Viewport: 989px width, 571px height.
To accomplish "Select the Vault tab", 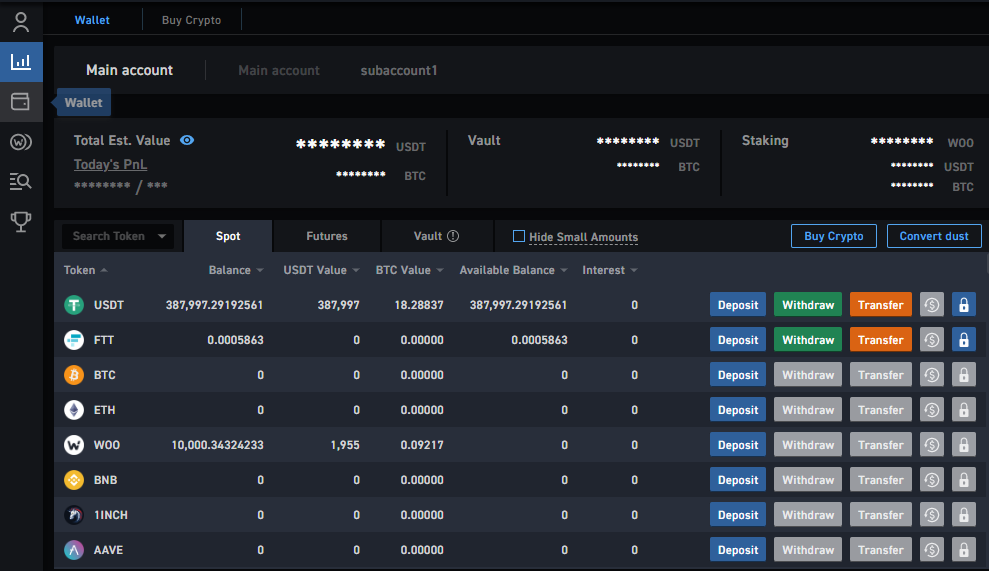I will [x=436, y=236].
